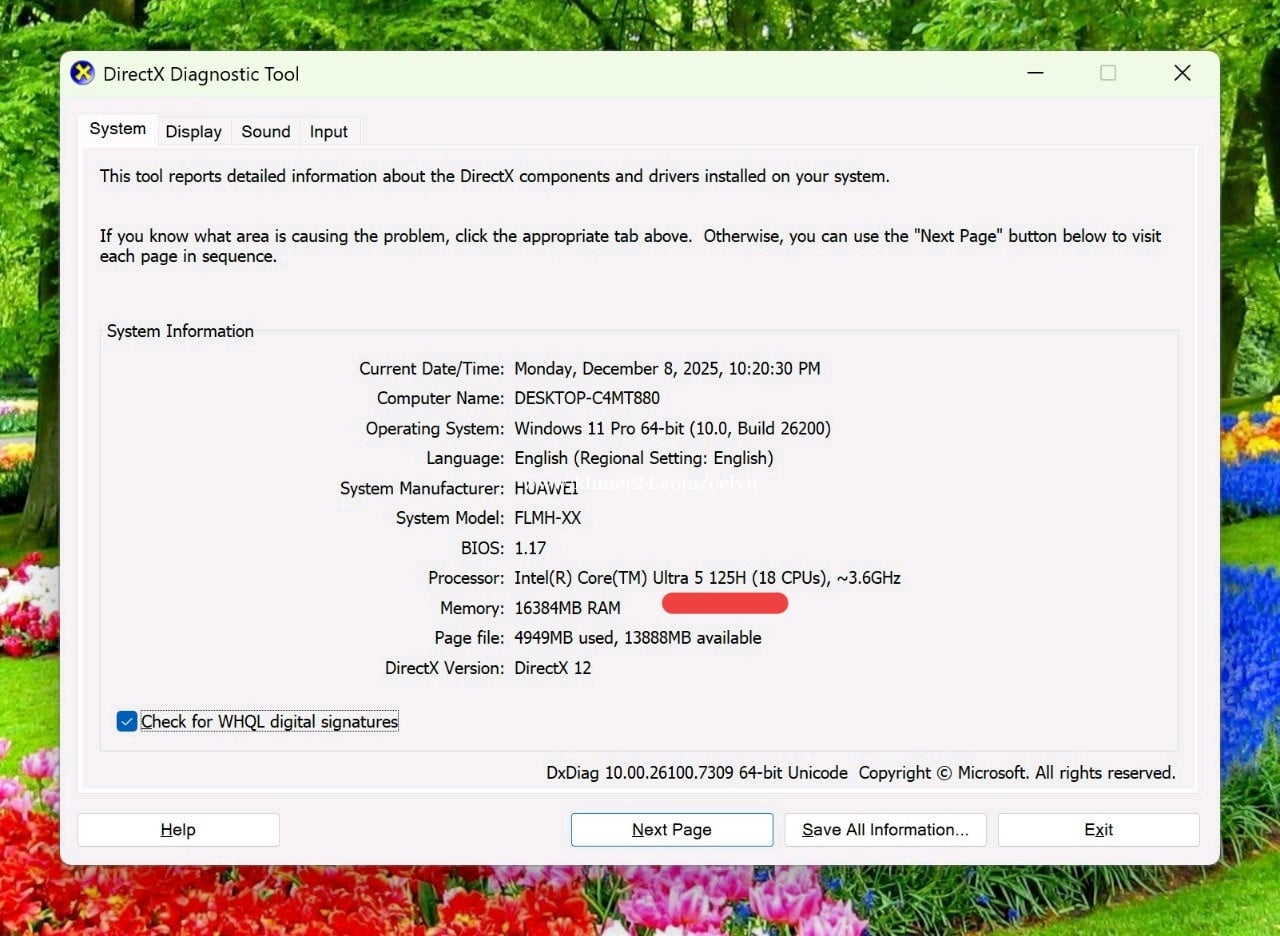Click the DirectX icon in the title bar
The width and height of the screenshot is (1280, 936).
tap(82, 73)
